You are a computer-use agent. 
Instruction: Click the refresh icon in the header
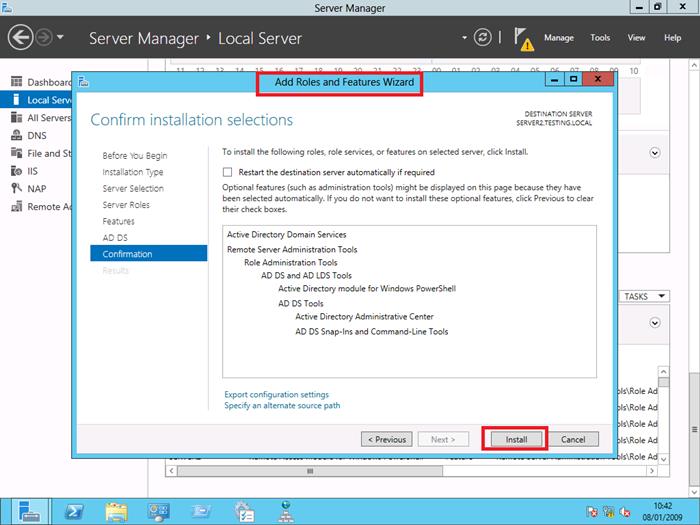[483, 38]
